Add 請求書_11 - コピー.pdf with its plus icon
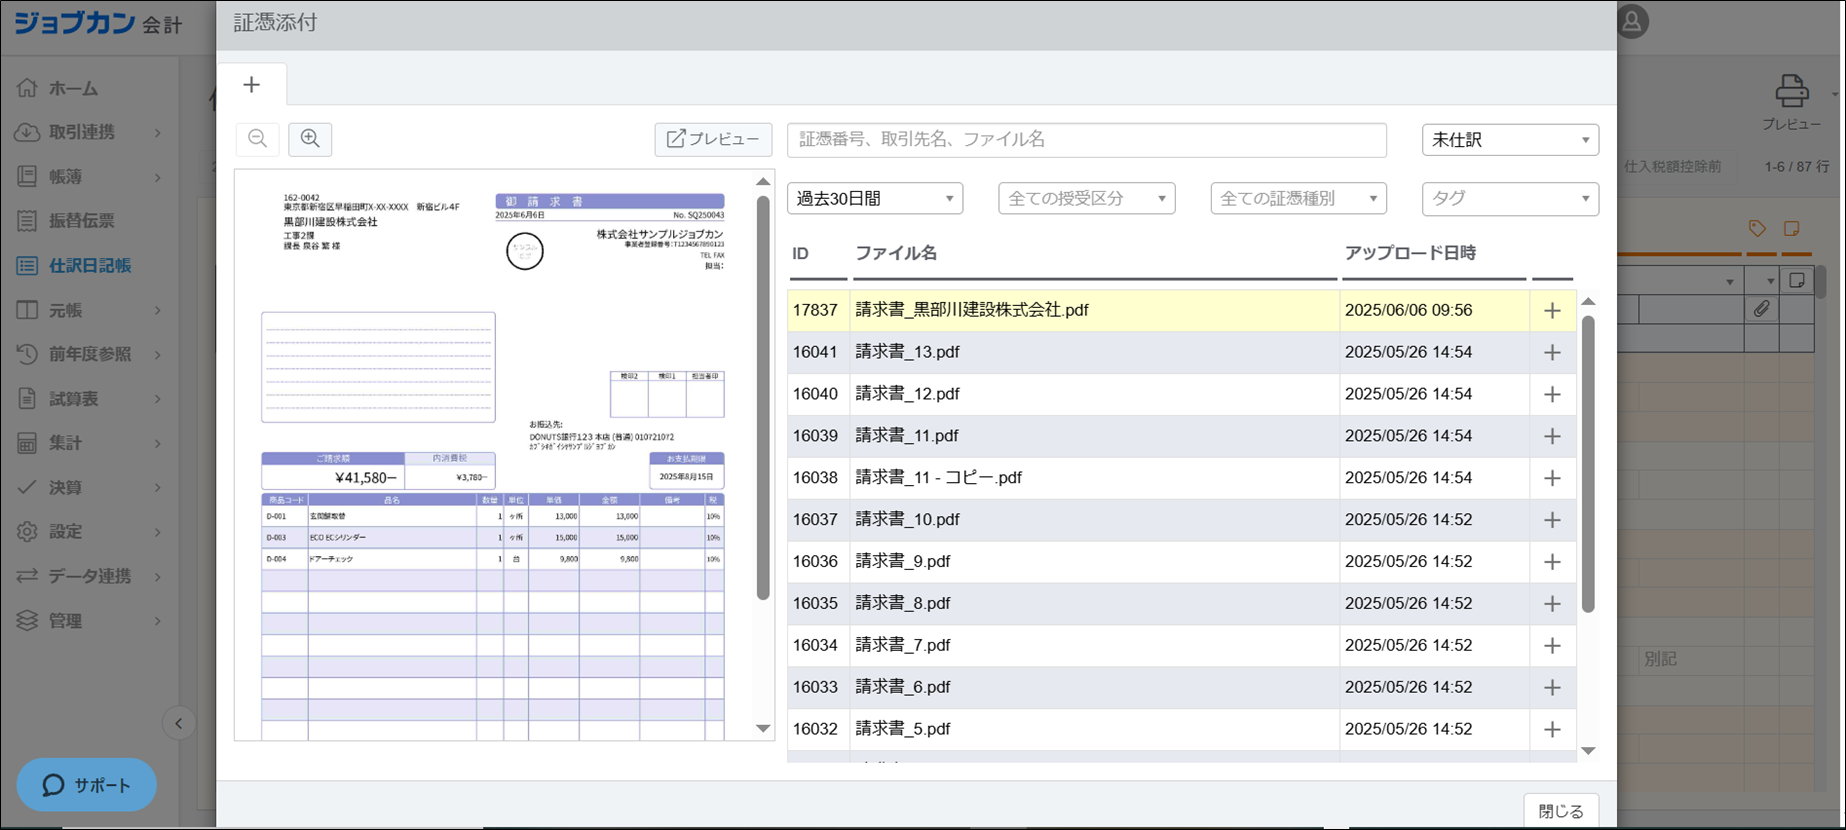This screenshot has width=1846, height=830. pyautogui.click(x=1552, y=479)
